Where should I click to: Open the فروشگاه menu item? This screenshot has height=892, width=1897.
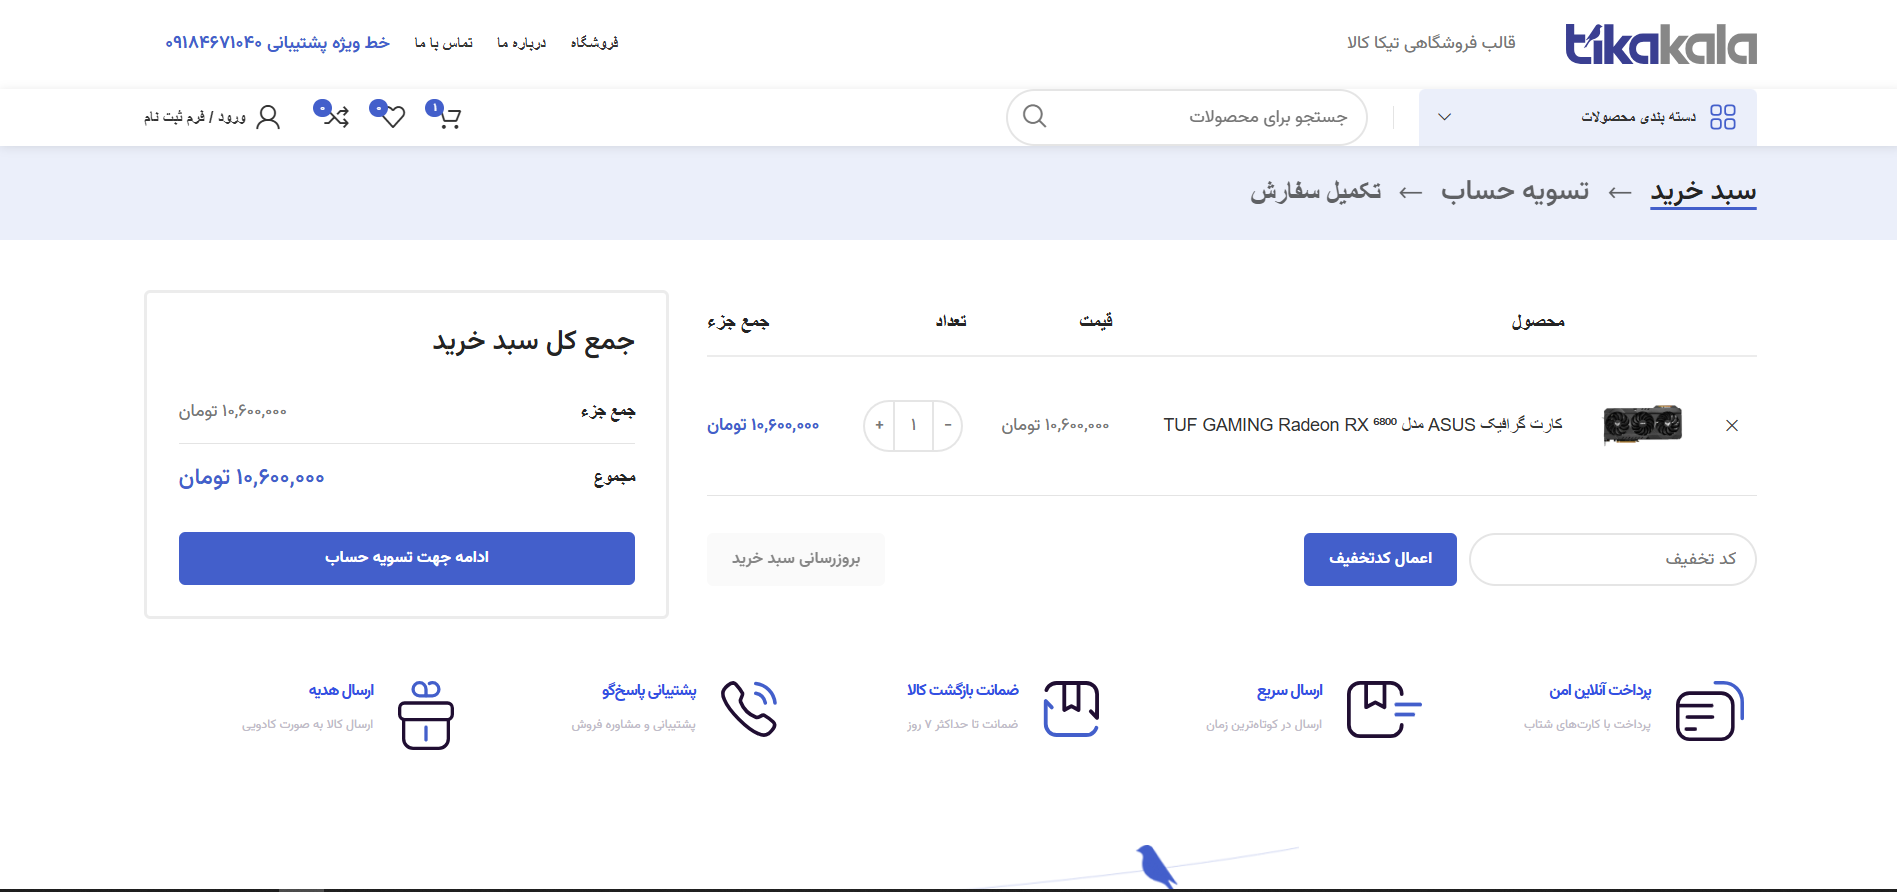point(594,43)
